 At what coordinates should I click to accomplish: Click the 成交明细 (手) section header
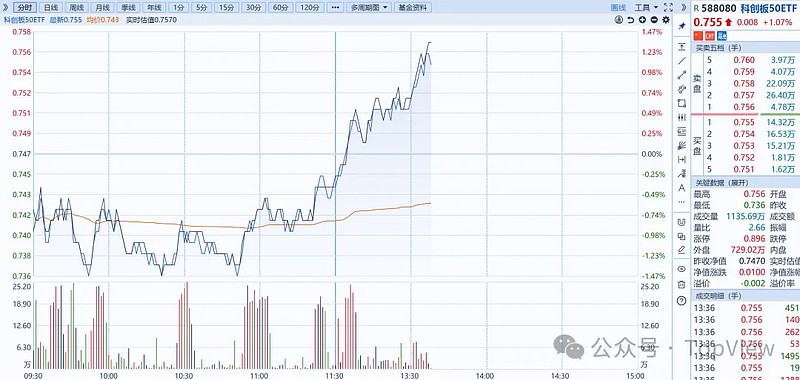[x=745, y=296]
